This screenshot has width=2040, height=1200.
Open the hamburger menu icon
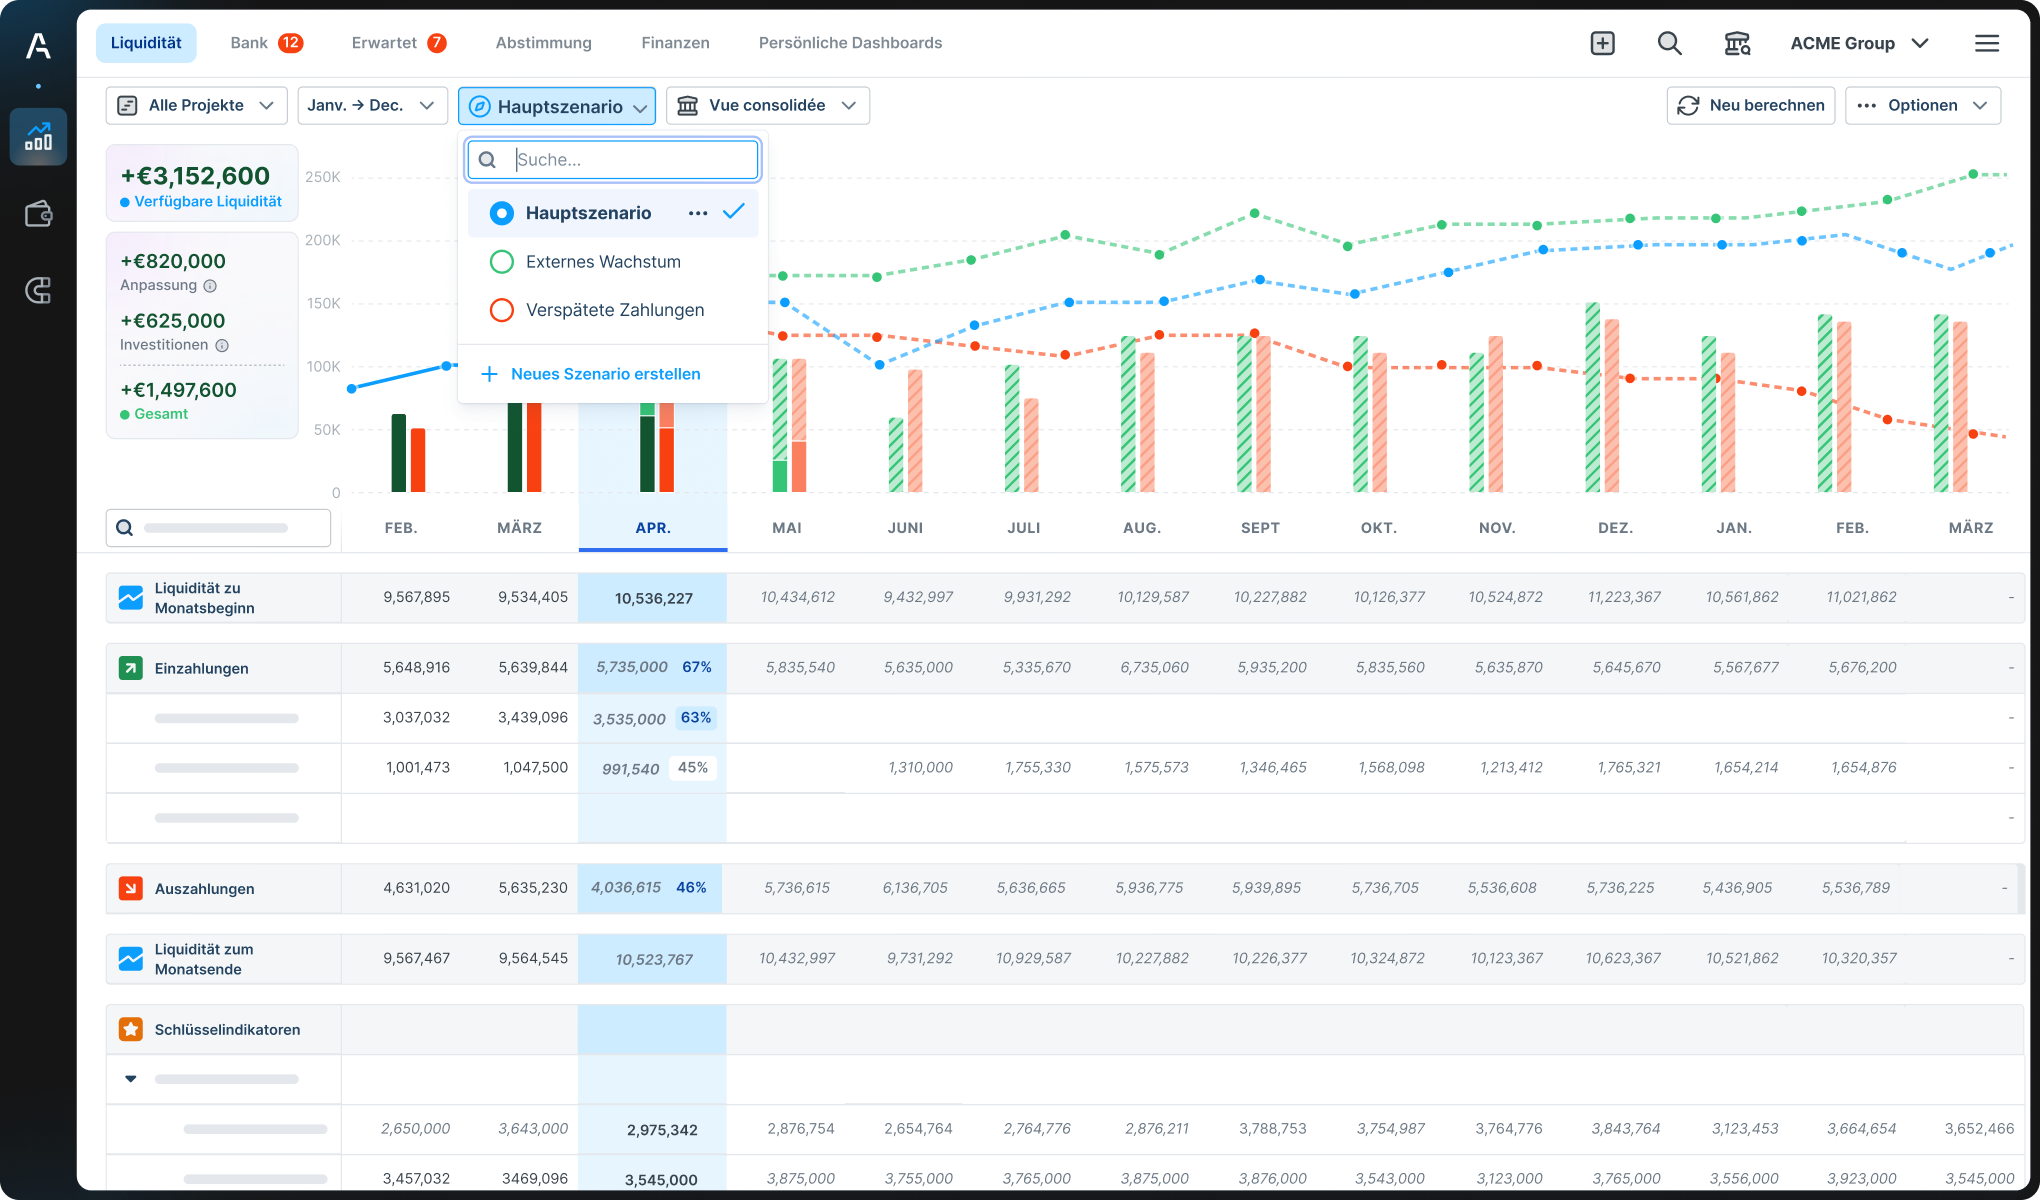1986,43
